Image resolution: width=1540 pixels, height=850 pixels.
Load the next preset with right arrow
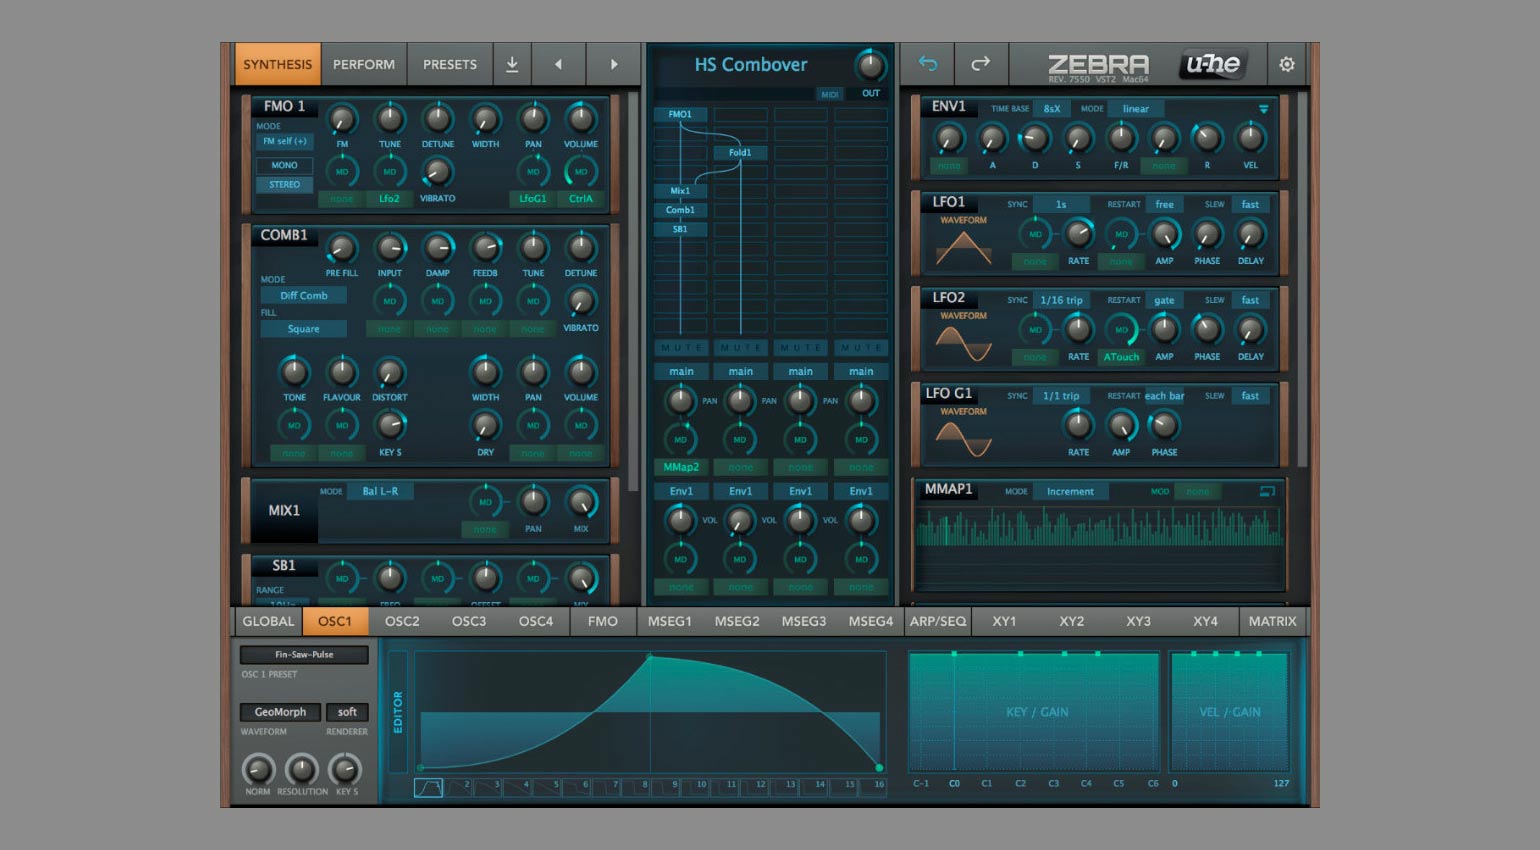[613, 64]
